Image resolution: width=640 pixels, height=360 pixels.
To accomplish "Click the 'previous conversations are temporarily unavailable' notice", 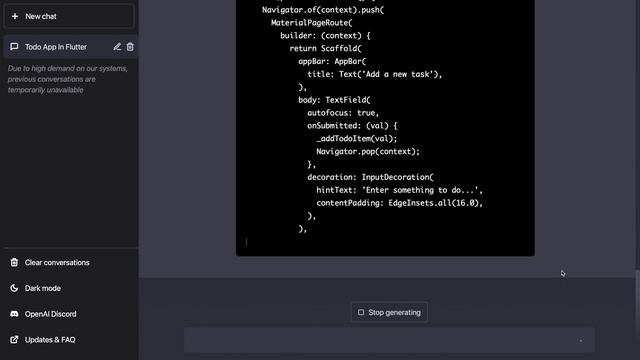I will tap(68, 79).
